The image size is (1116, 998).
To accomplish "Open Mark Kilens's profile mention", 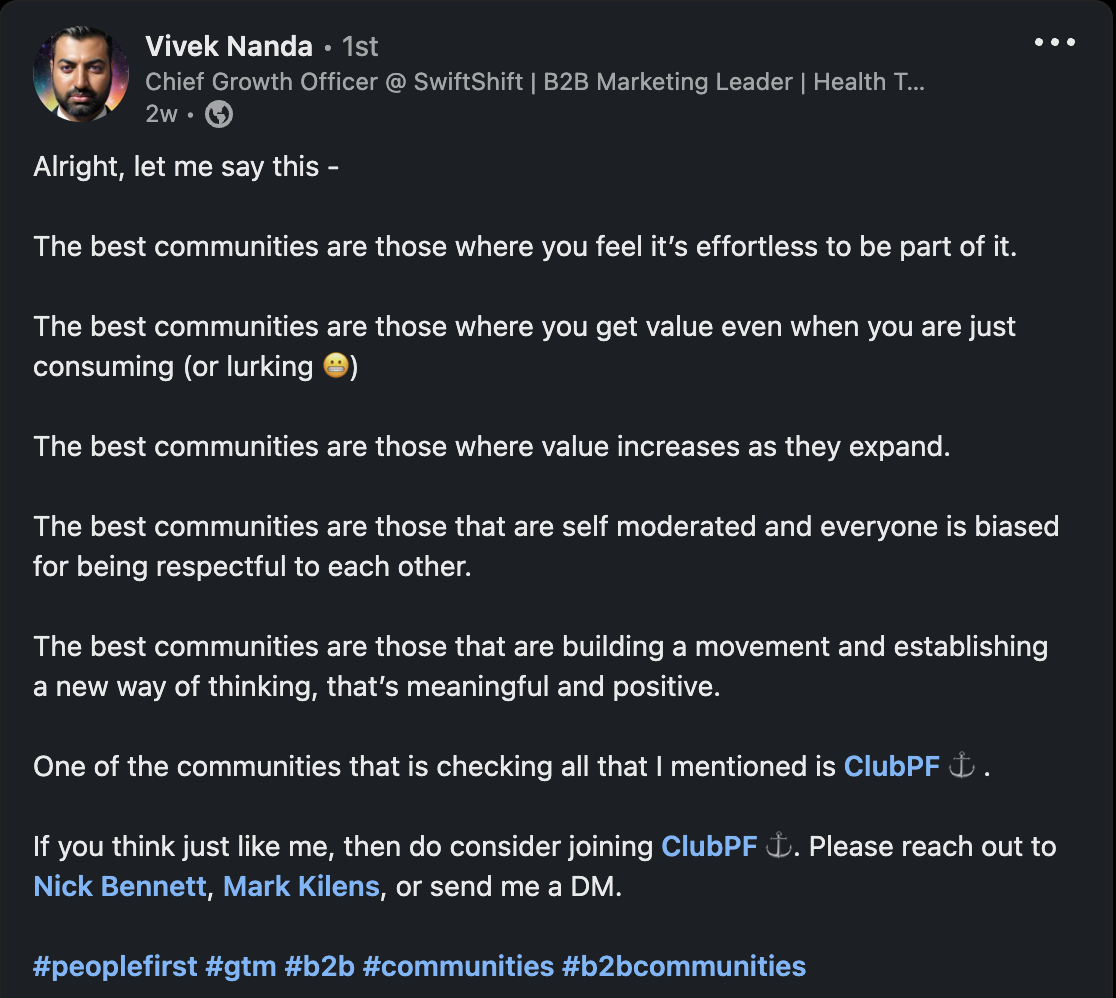I will (x=301, y=887).
